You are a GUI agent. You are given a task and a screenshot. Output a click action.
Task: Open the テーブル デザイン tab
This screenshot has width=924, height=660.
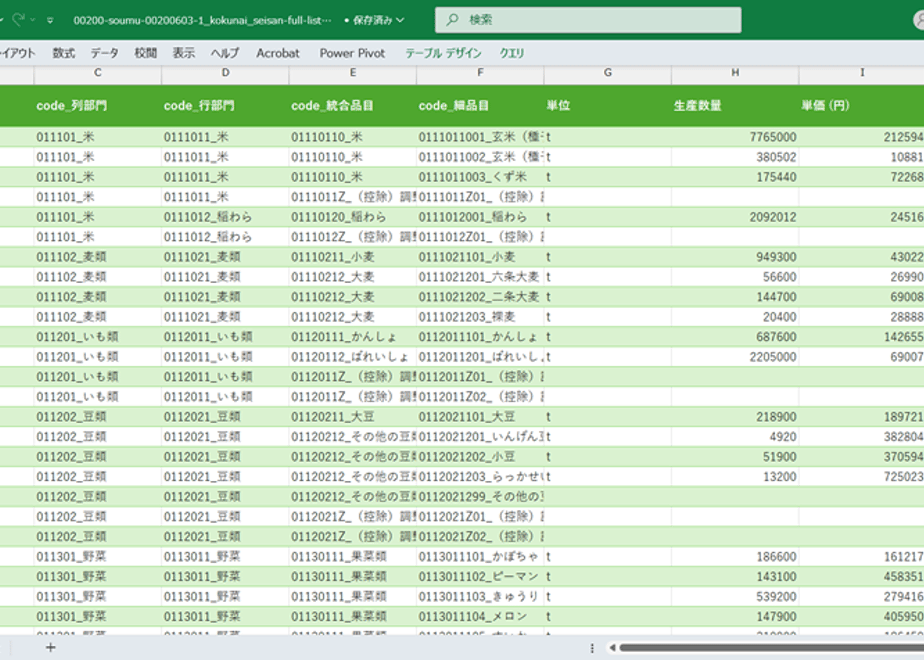point(442,53)
